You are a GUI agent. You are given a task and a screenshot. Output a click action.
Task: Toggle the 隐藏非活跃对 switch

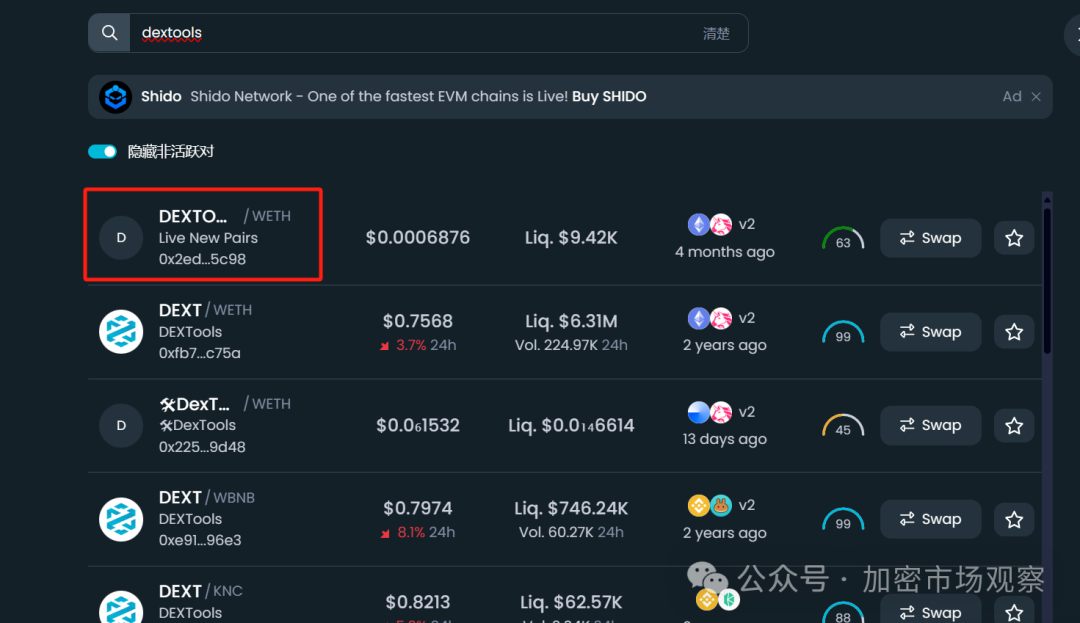pos(103,151)
